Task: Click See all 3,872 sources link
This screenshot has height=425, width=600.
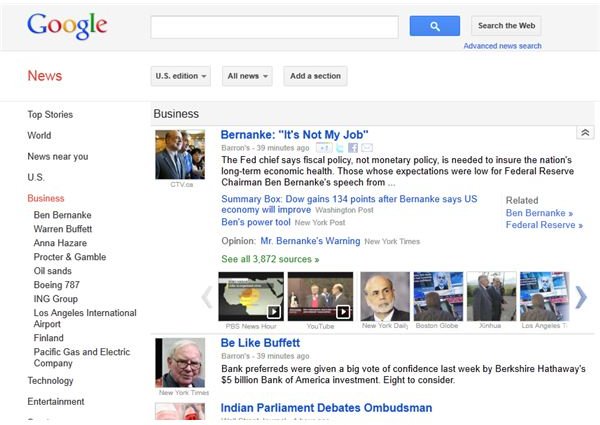Action: pyautogui.click(x=270, y=259)
